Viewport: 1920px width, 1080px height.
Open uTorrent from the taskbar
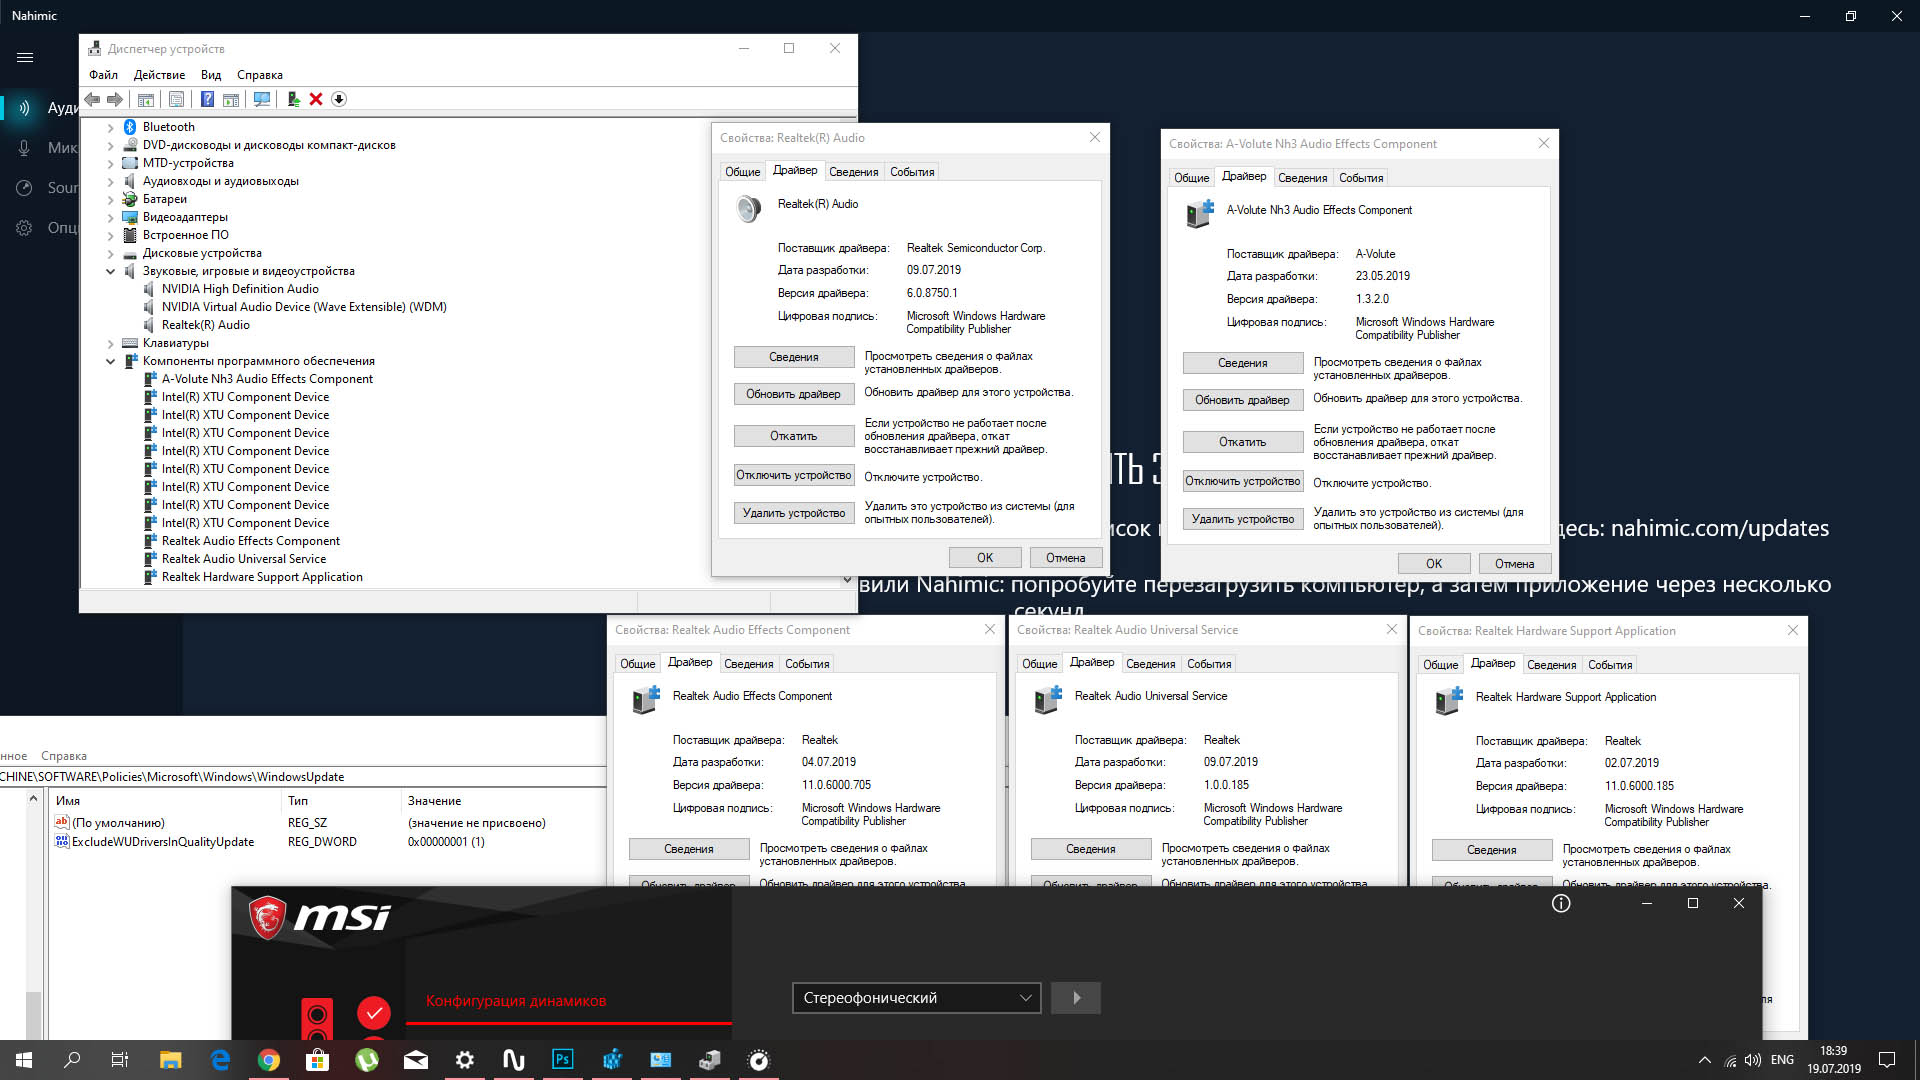point(367,1060)
